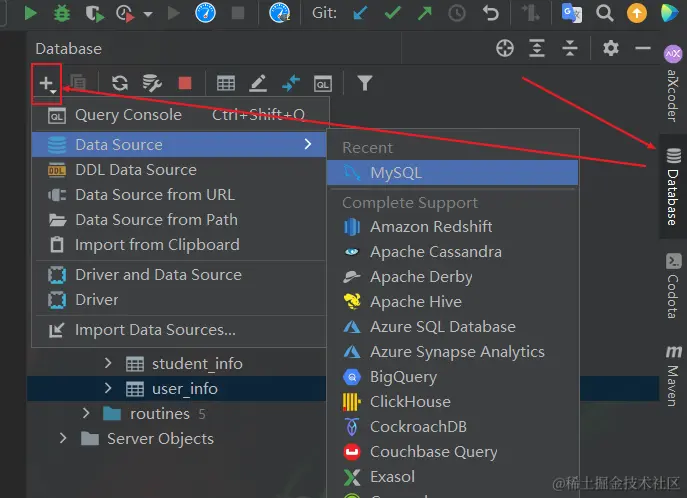Choose BigQuery data source
The width and height of the screenshot is (687, 498).
pyautogui.click(x=453, y=377)
